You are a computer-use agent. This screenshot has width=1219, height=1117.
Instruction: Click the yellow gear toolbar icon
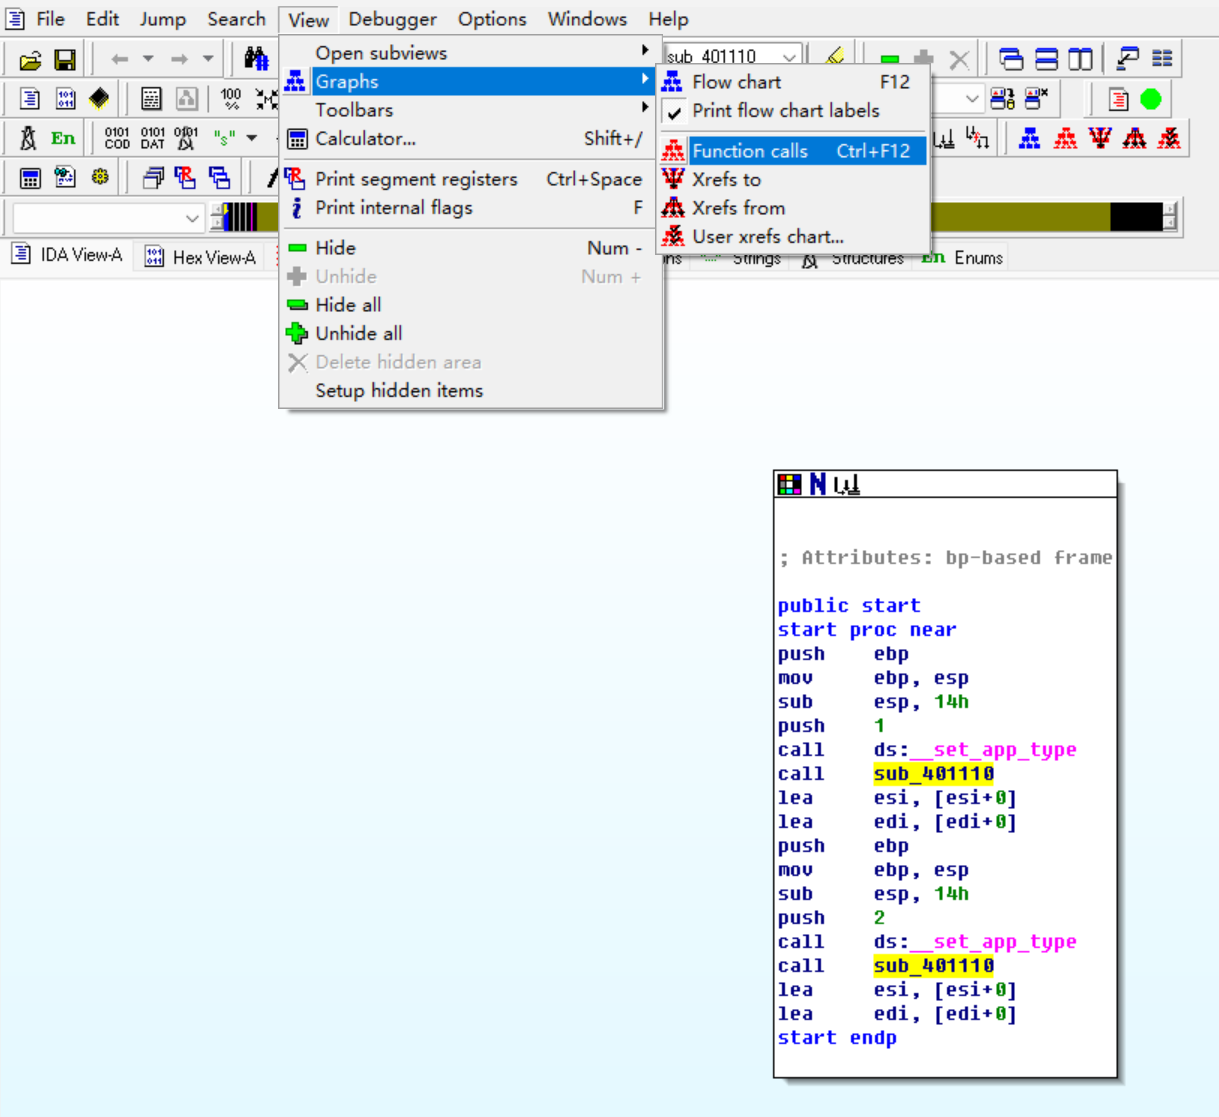pyautogui.click(x=100, y=177)
